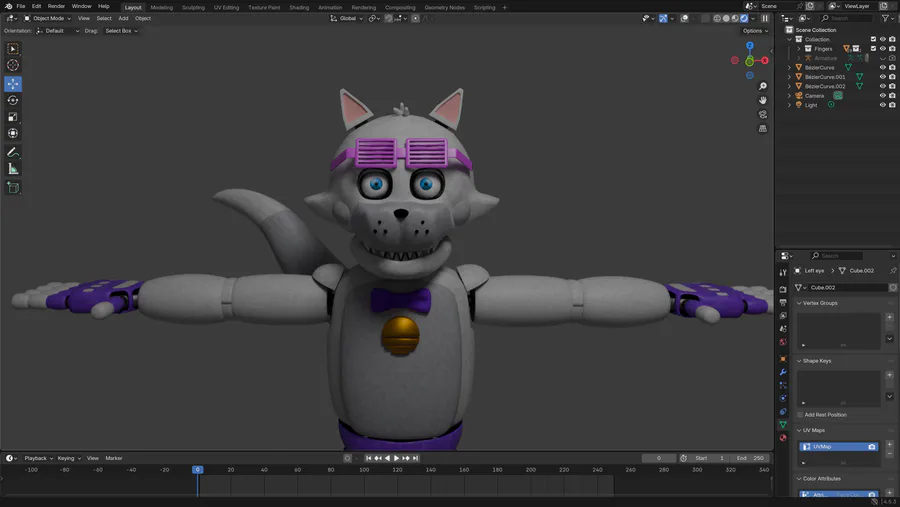Add a new UV map

click(x=889, y=444)
